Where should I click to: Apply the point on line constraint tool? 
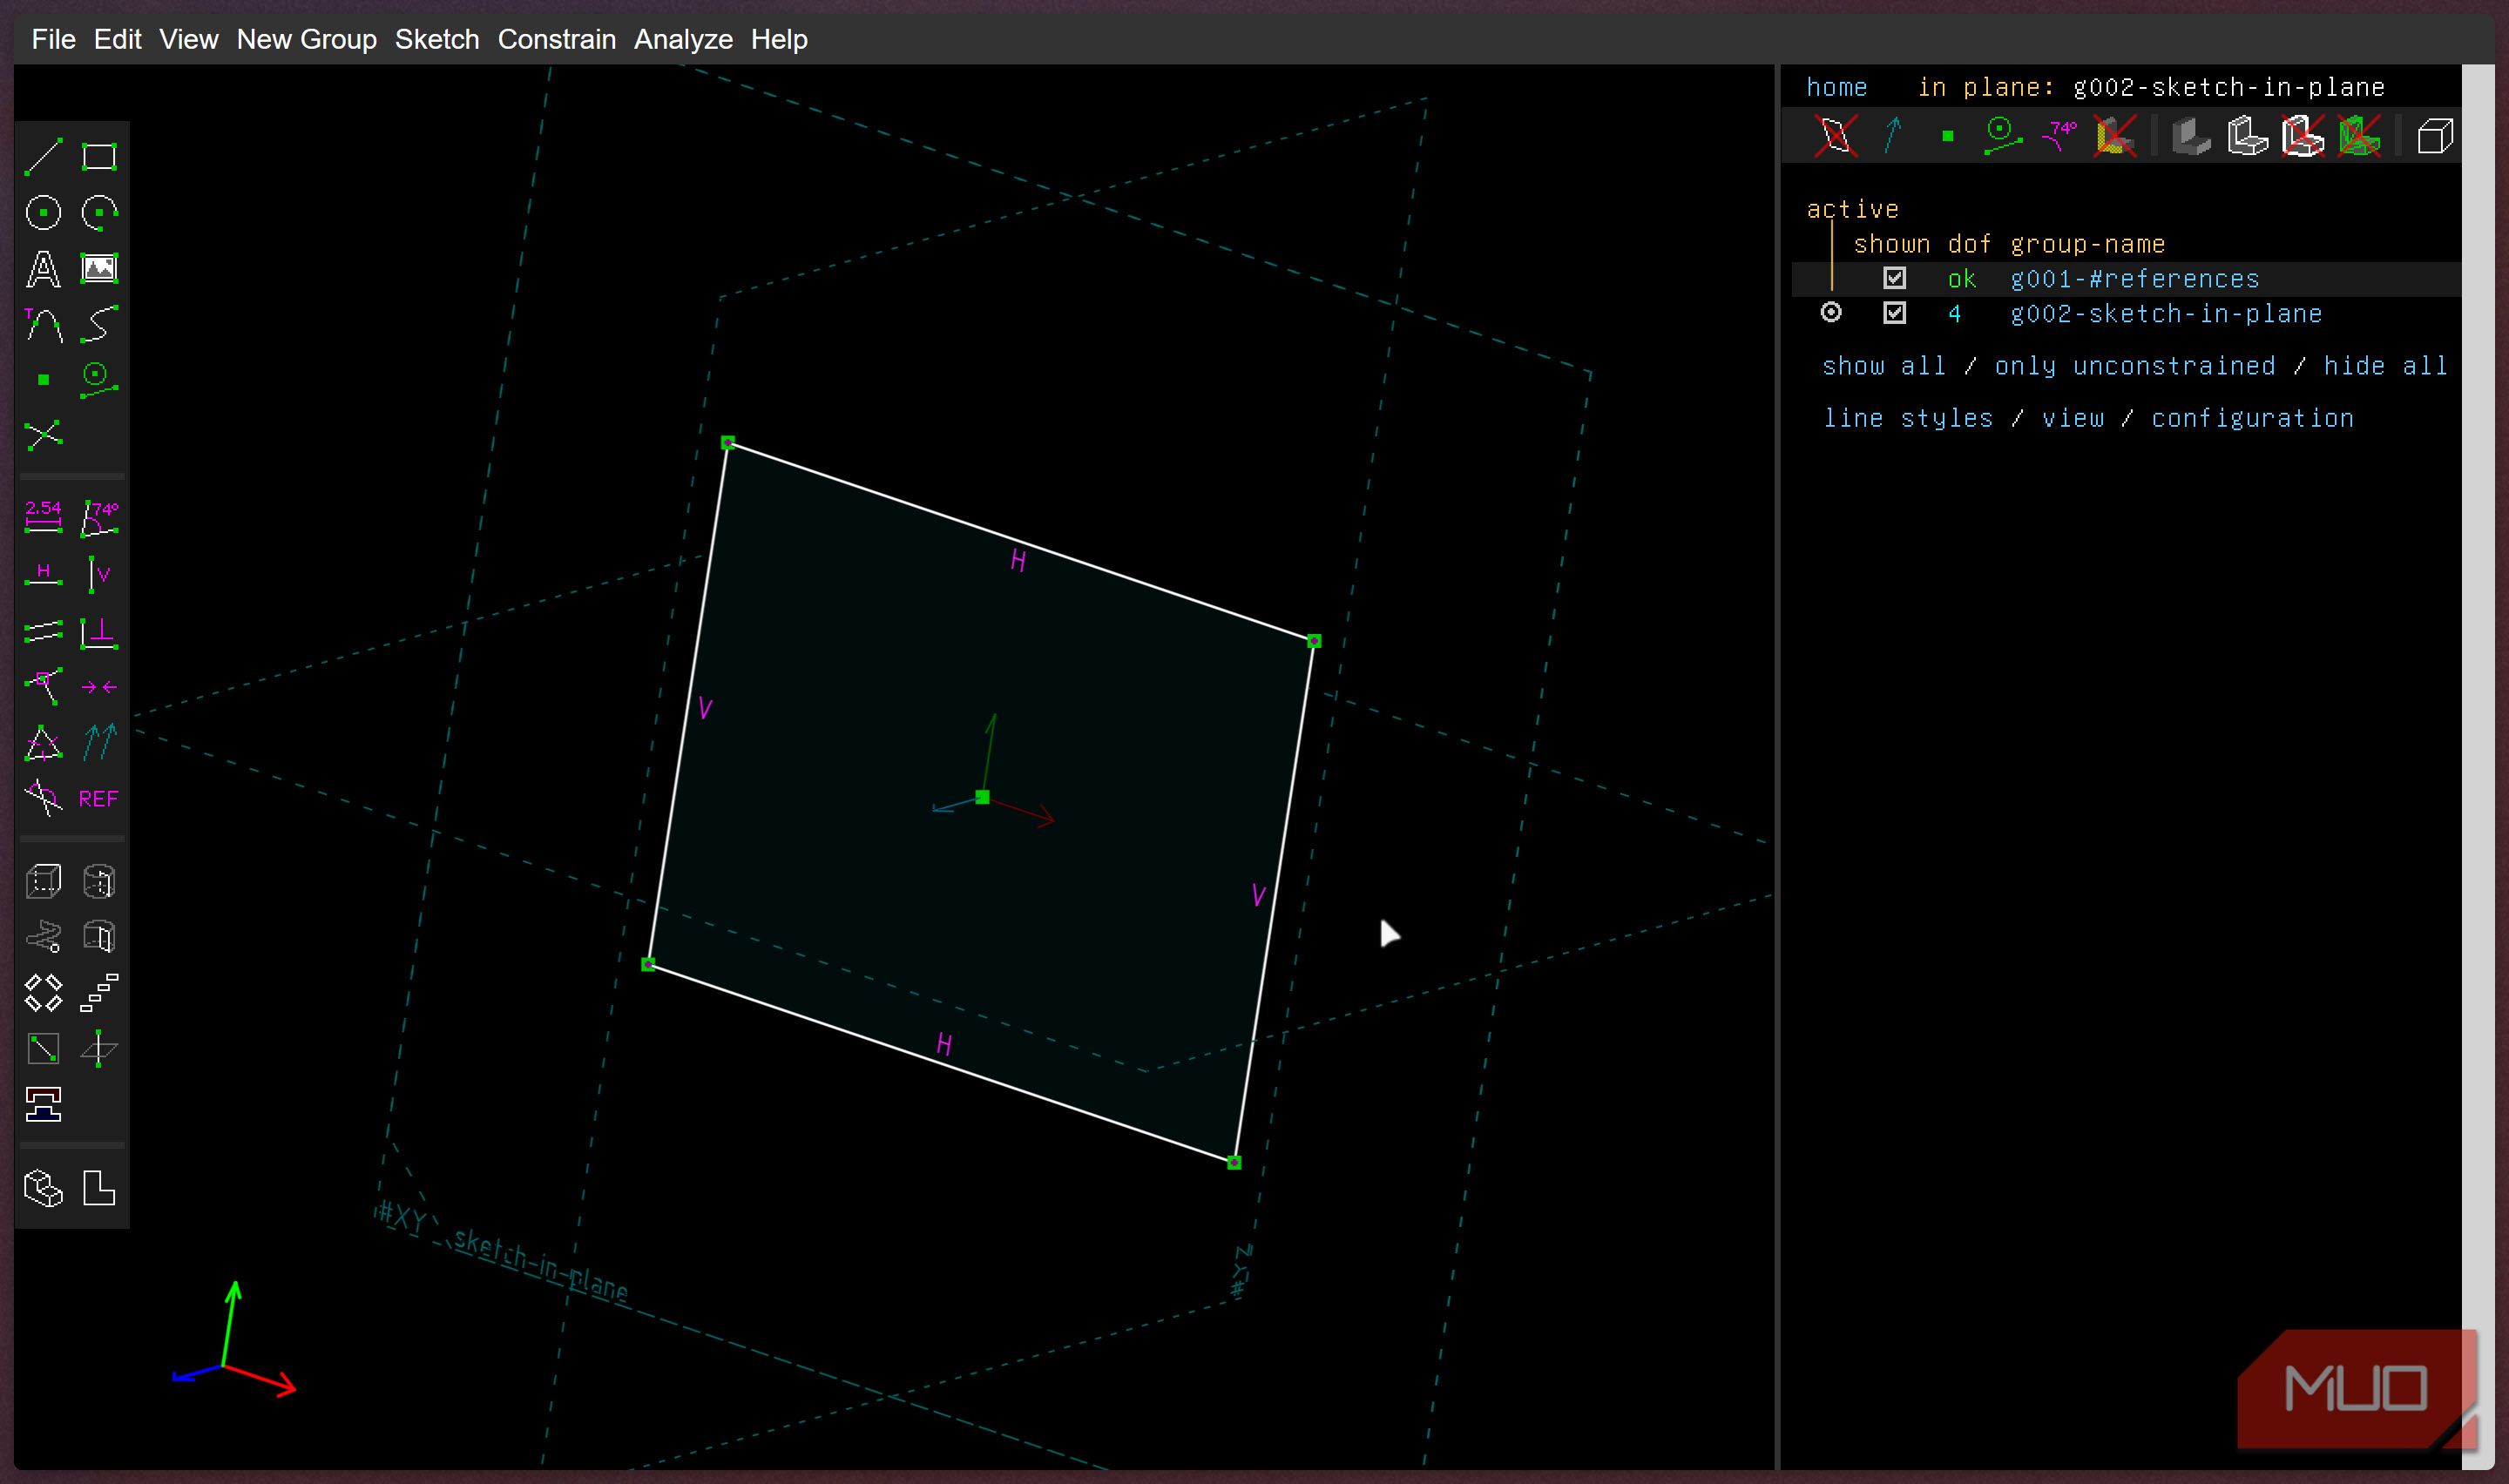[x=43, y=687]
